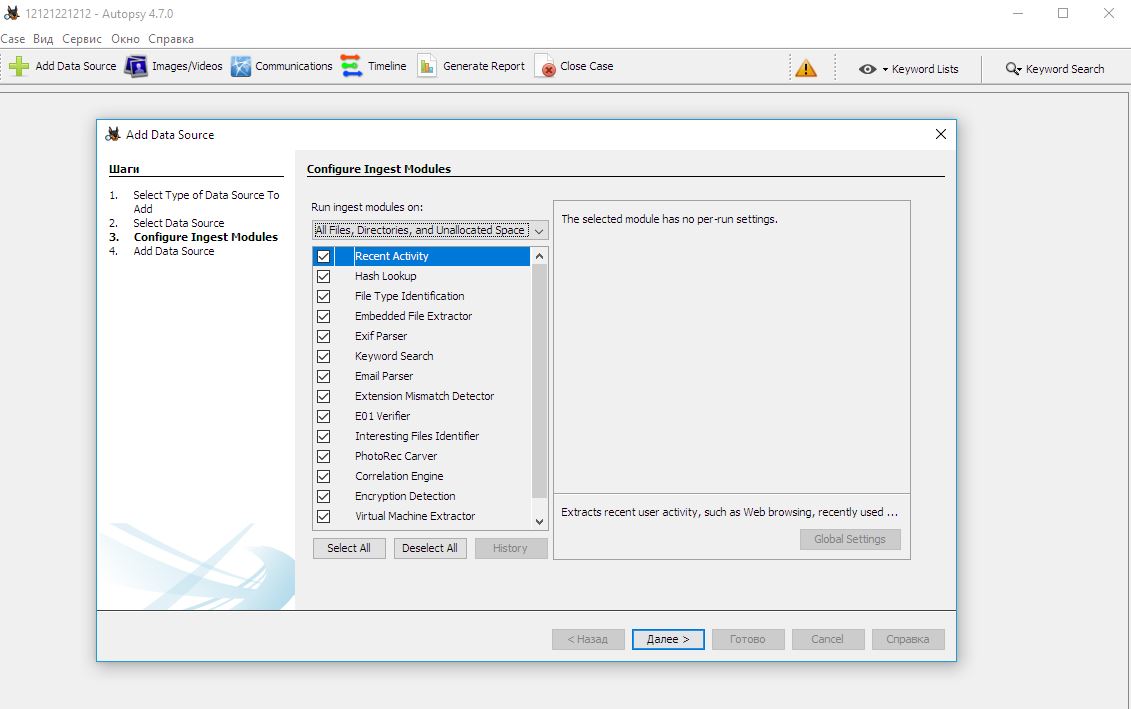Uncheck the Exif Parser module

point(323,336)
